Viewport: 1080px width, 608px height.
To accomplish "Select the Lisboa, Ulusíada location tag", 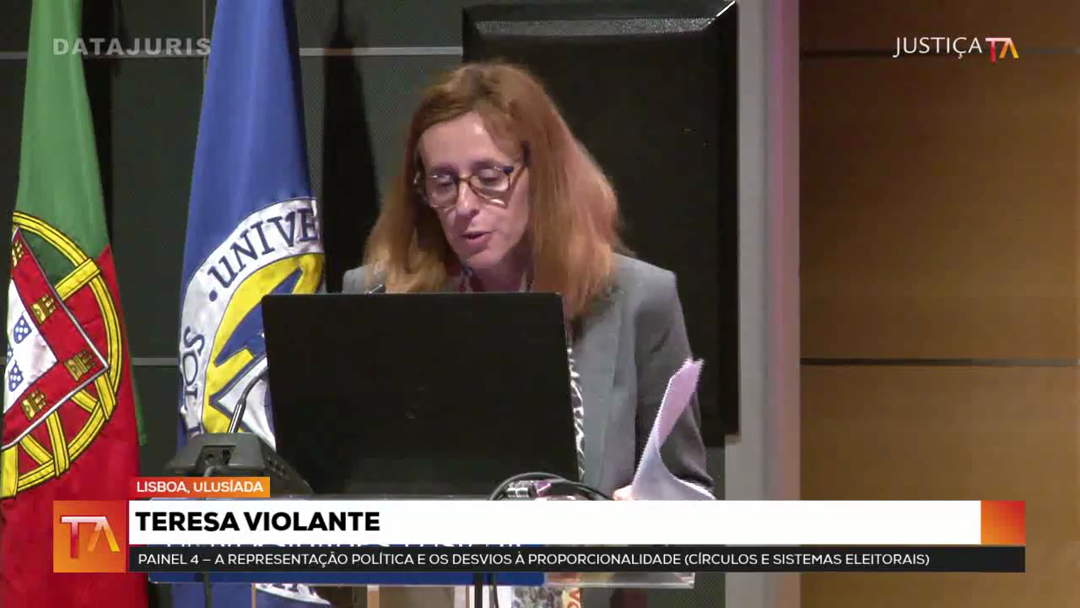I will tap(201, 488).
